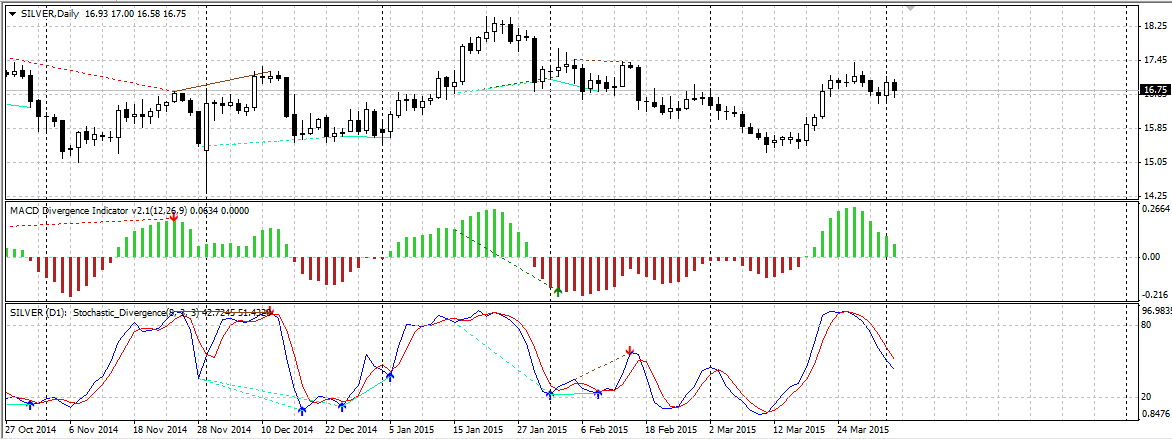Click the 27 Jan 2015 date label

click(x=543, y=430)
